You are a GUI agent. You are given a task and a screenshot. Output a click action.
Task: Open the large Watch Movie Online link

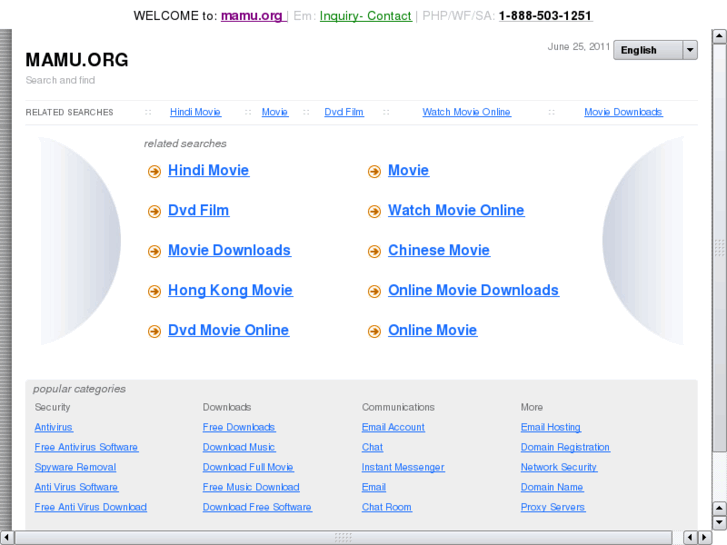[x=456, y=210]
